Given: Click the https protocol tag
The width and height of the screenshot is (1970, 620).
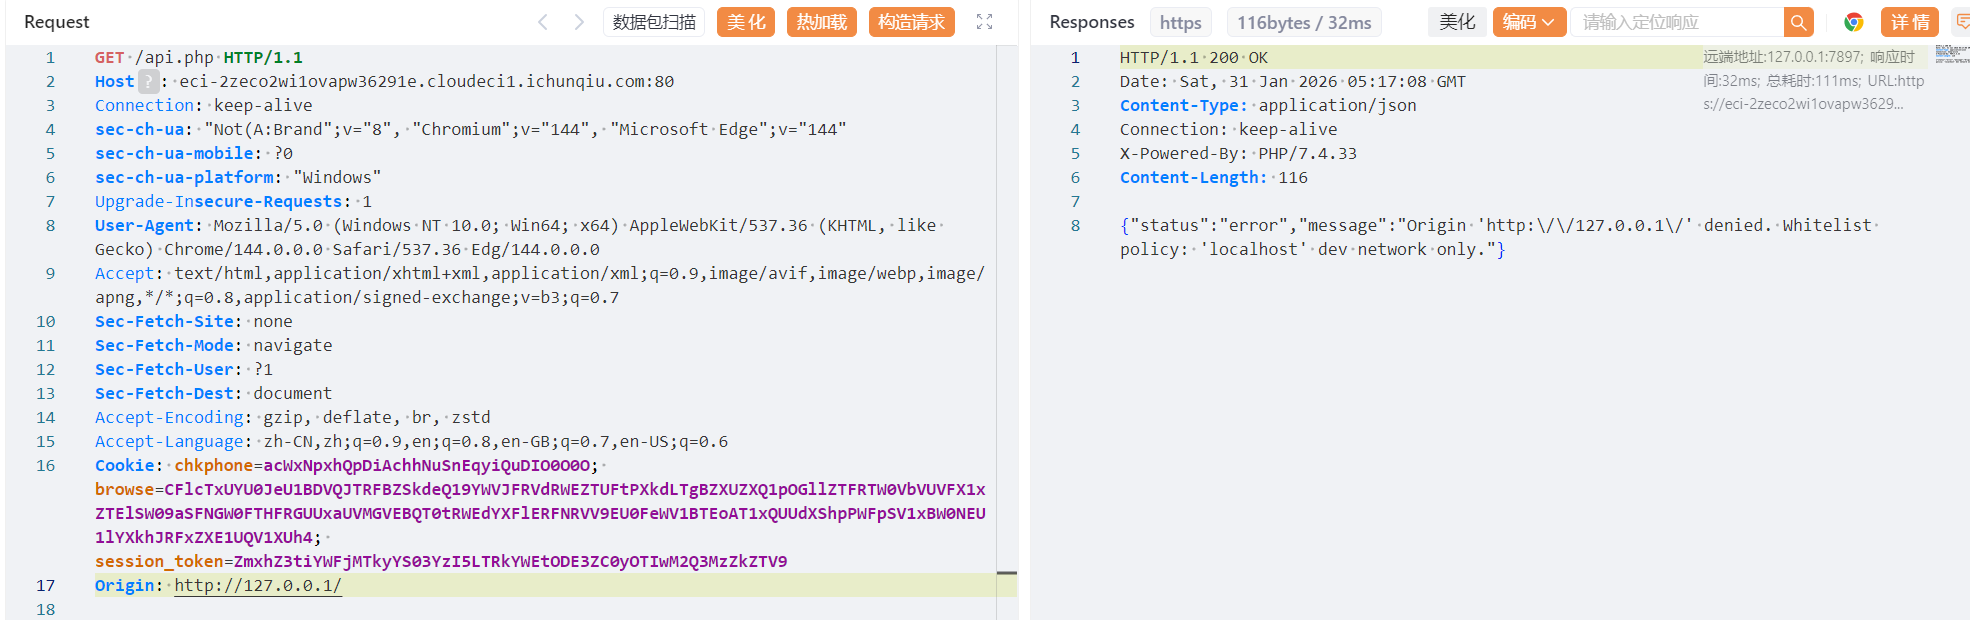Looking at the screenshot, I should click(x=1180, y=22).
